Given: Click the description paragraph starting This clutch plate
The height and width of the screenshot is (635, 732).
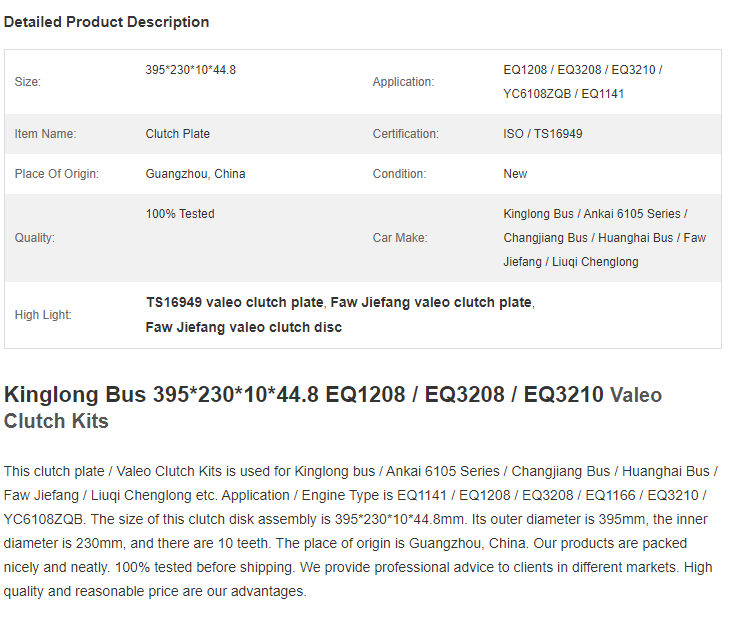Looking at the screenshot, I should click(x=360, y=531).
